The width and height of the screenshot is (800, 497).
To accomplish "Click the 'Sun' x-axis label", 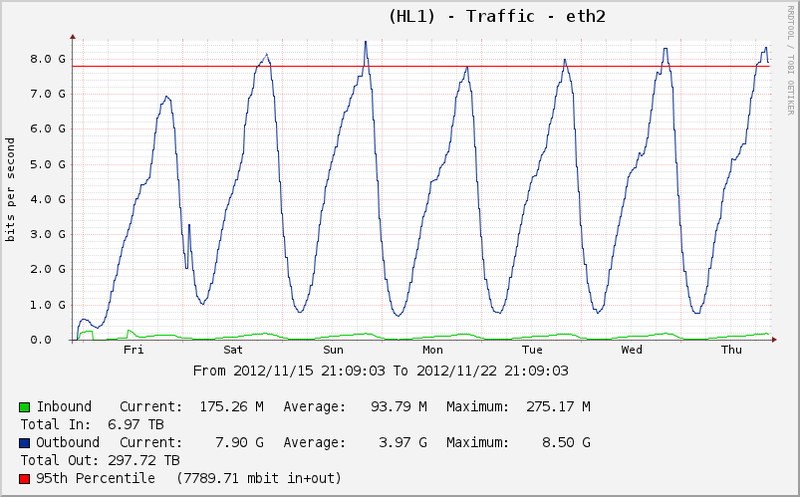I will [x=333, y=350].
